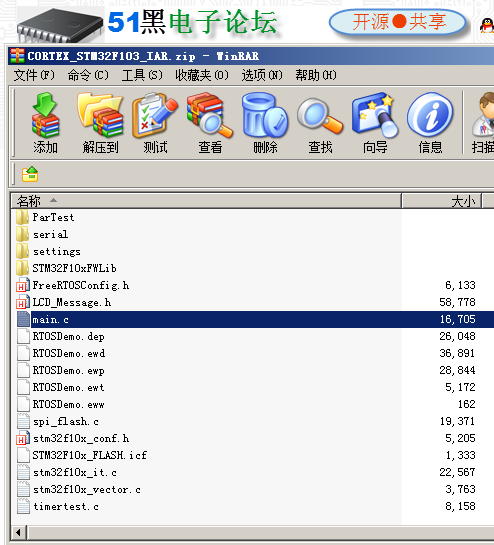Launch the 向导 (Wizard) tool

pos(375,123)
